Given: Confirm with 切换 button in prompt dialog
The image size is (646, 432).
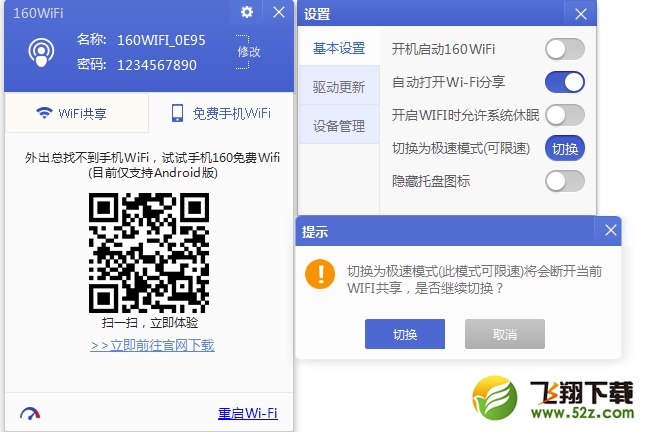Looking at the screenshot, I should pos(405,334).
